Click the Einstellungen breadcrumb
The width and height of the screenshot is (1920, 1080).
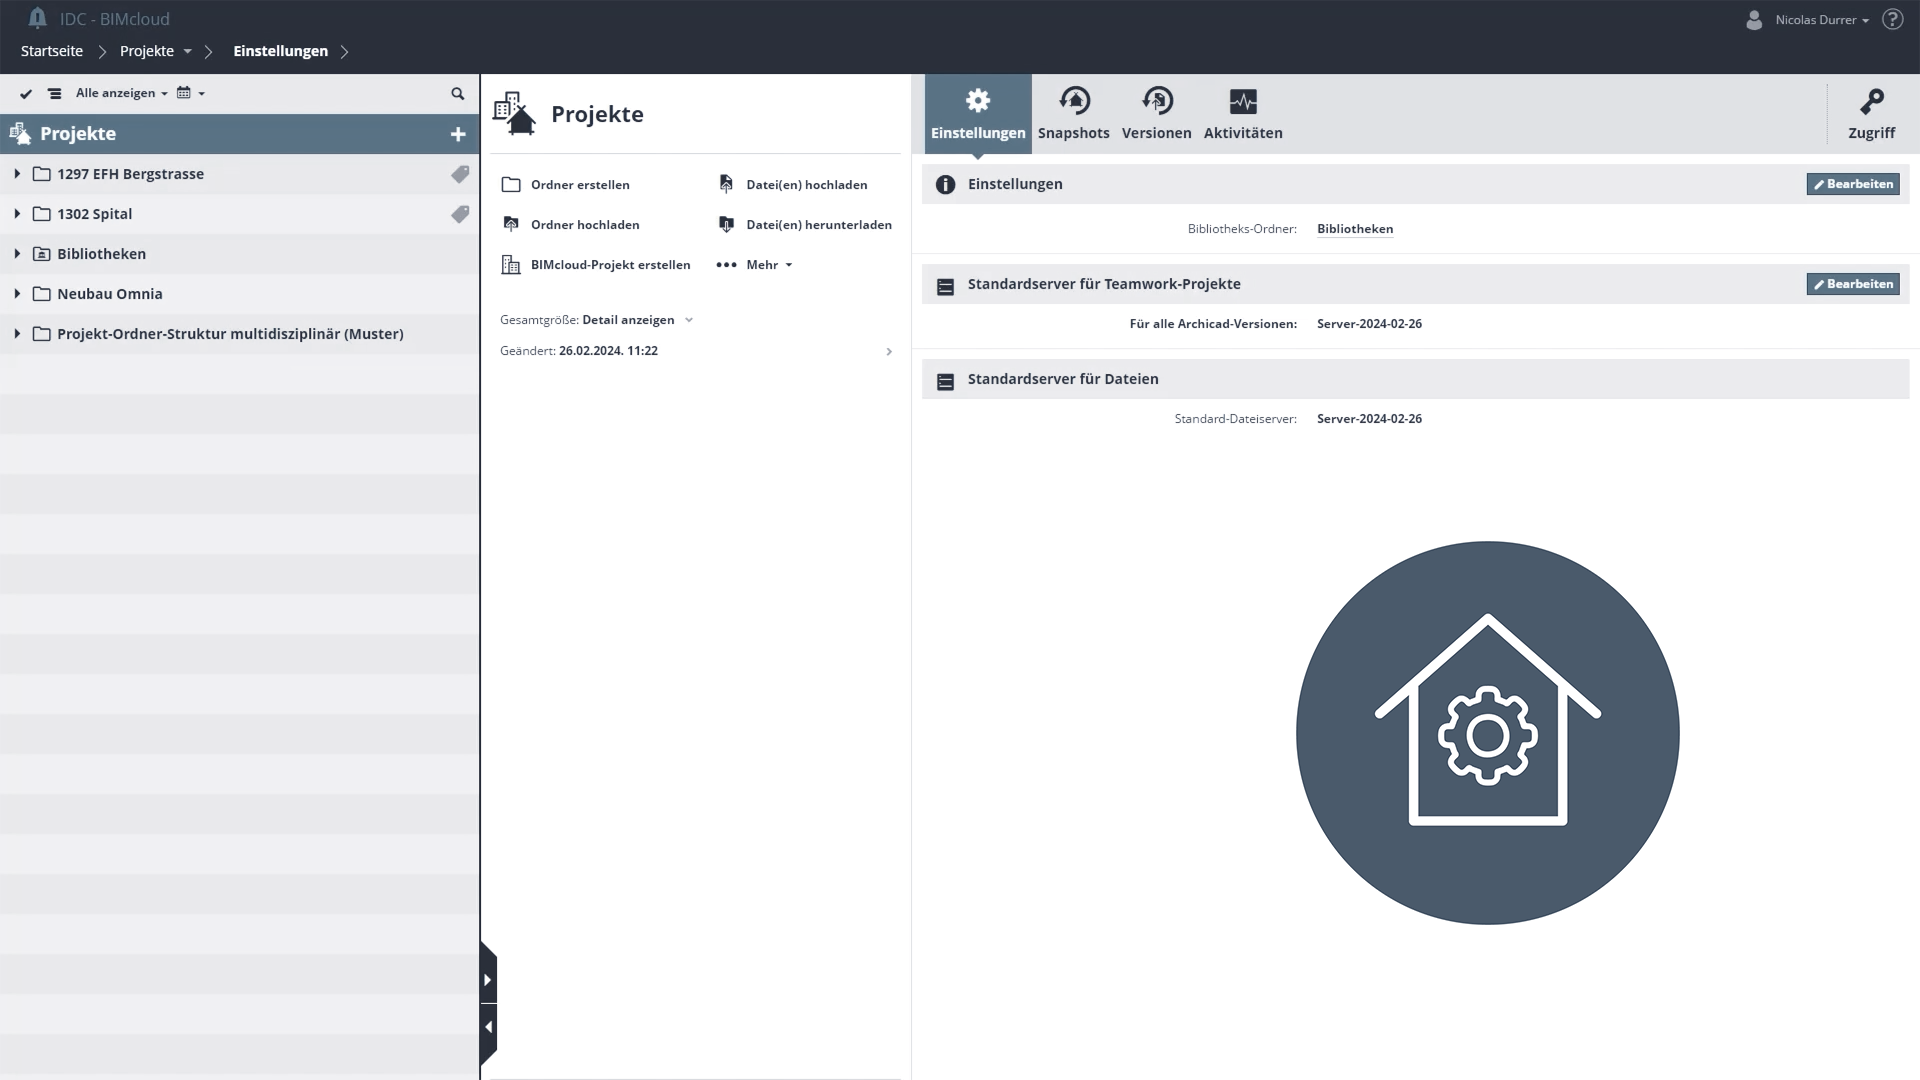[x=280, y=51]
